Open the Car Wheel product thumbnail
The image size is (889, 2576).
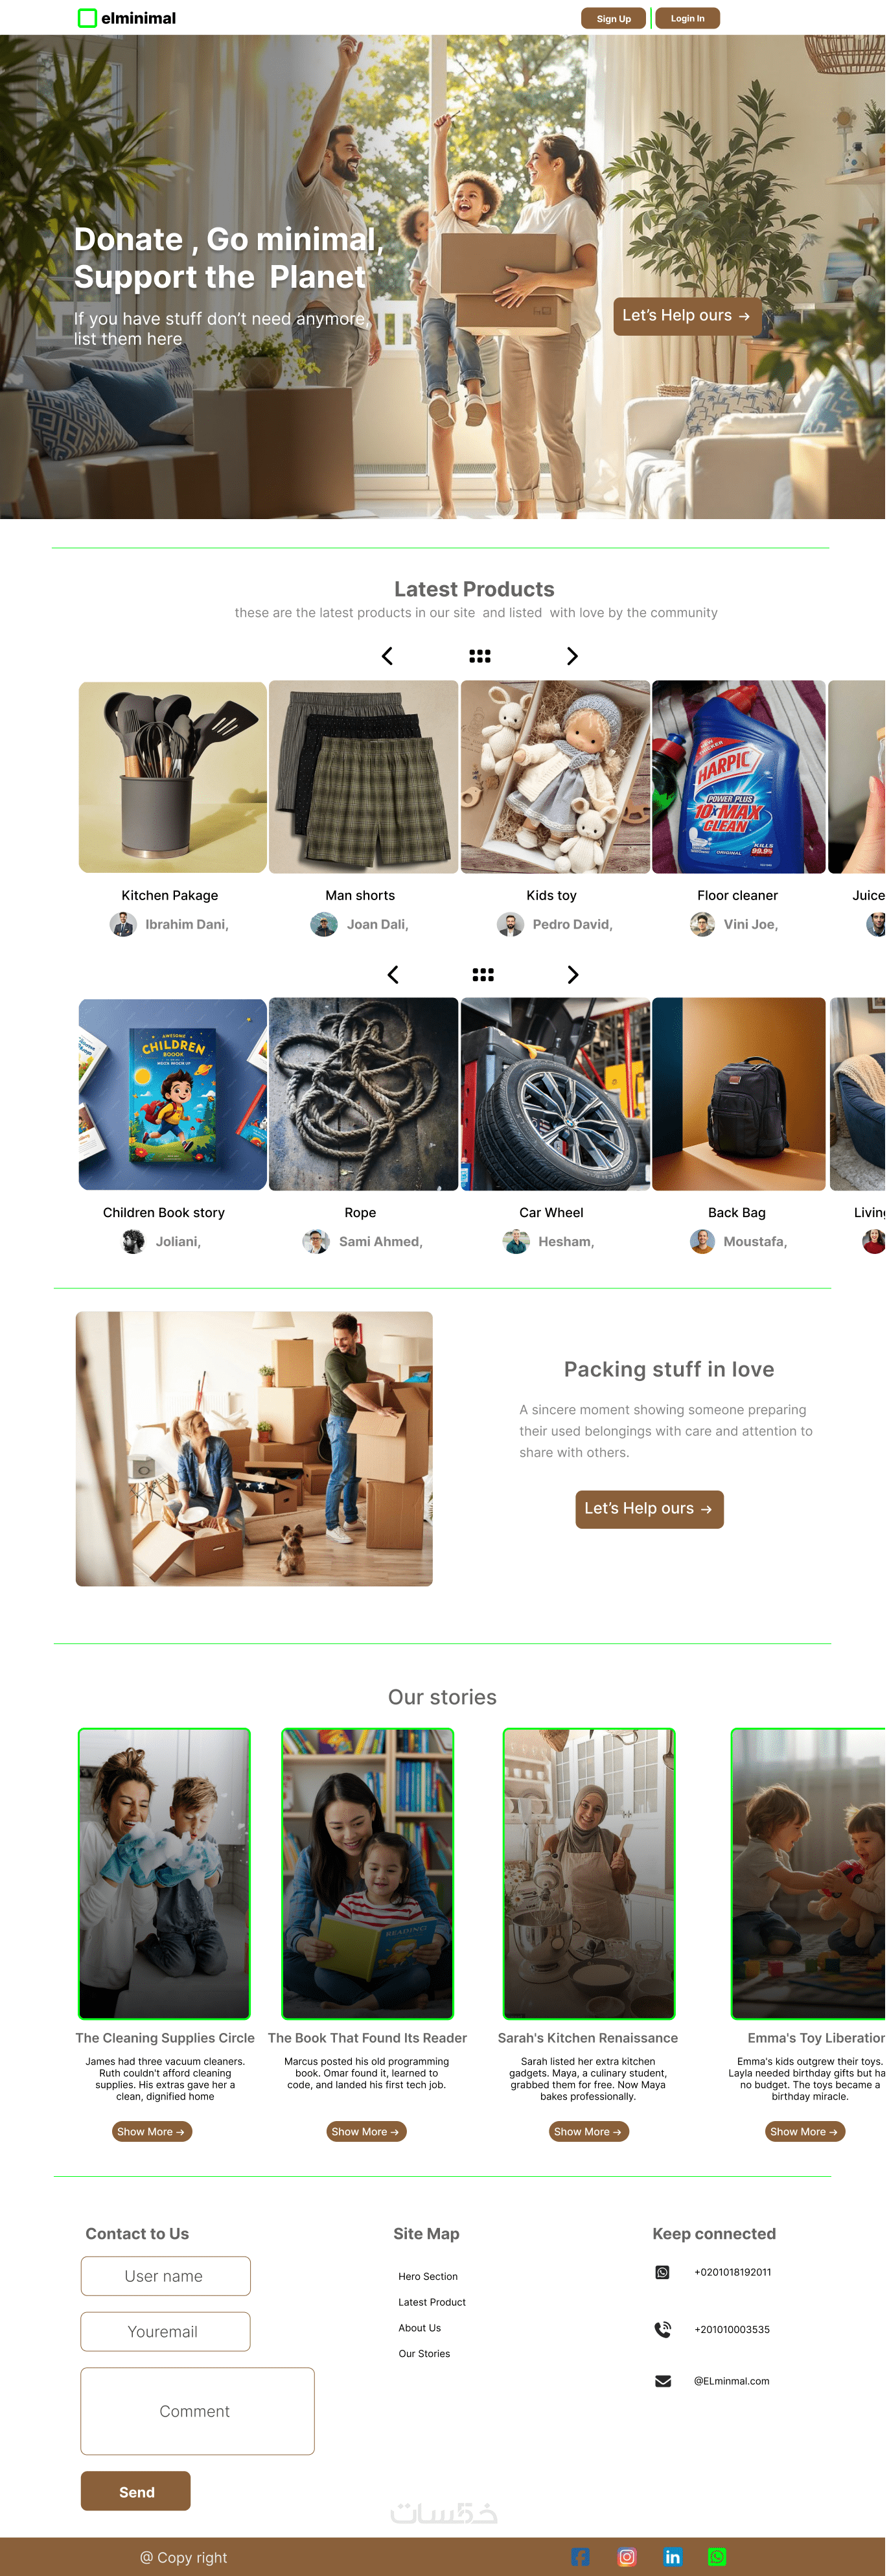point(555,1093)
